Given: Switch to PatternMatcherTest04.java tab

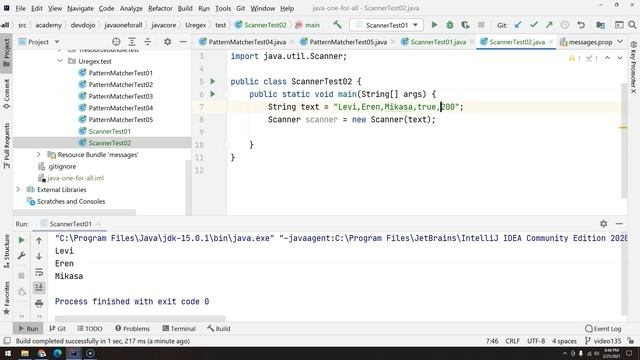Looking at the screenshot, I should click(247, 42).
